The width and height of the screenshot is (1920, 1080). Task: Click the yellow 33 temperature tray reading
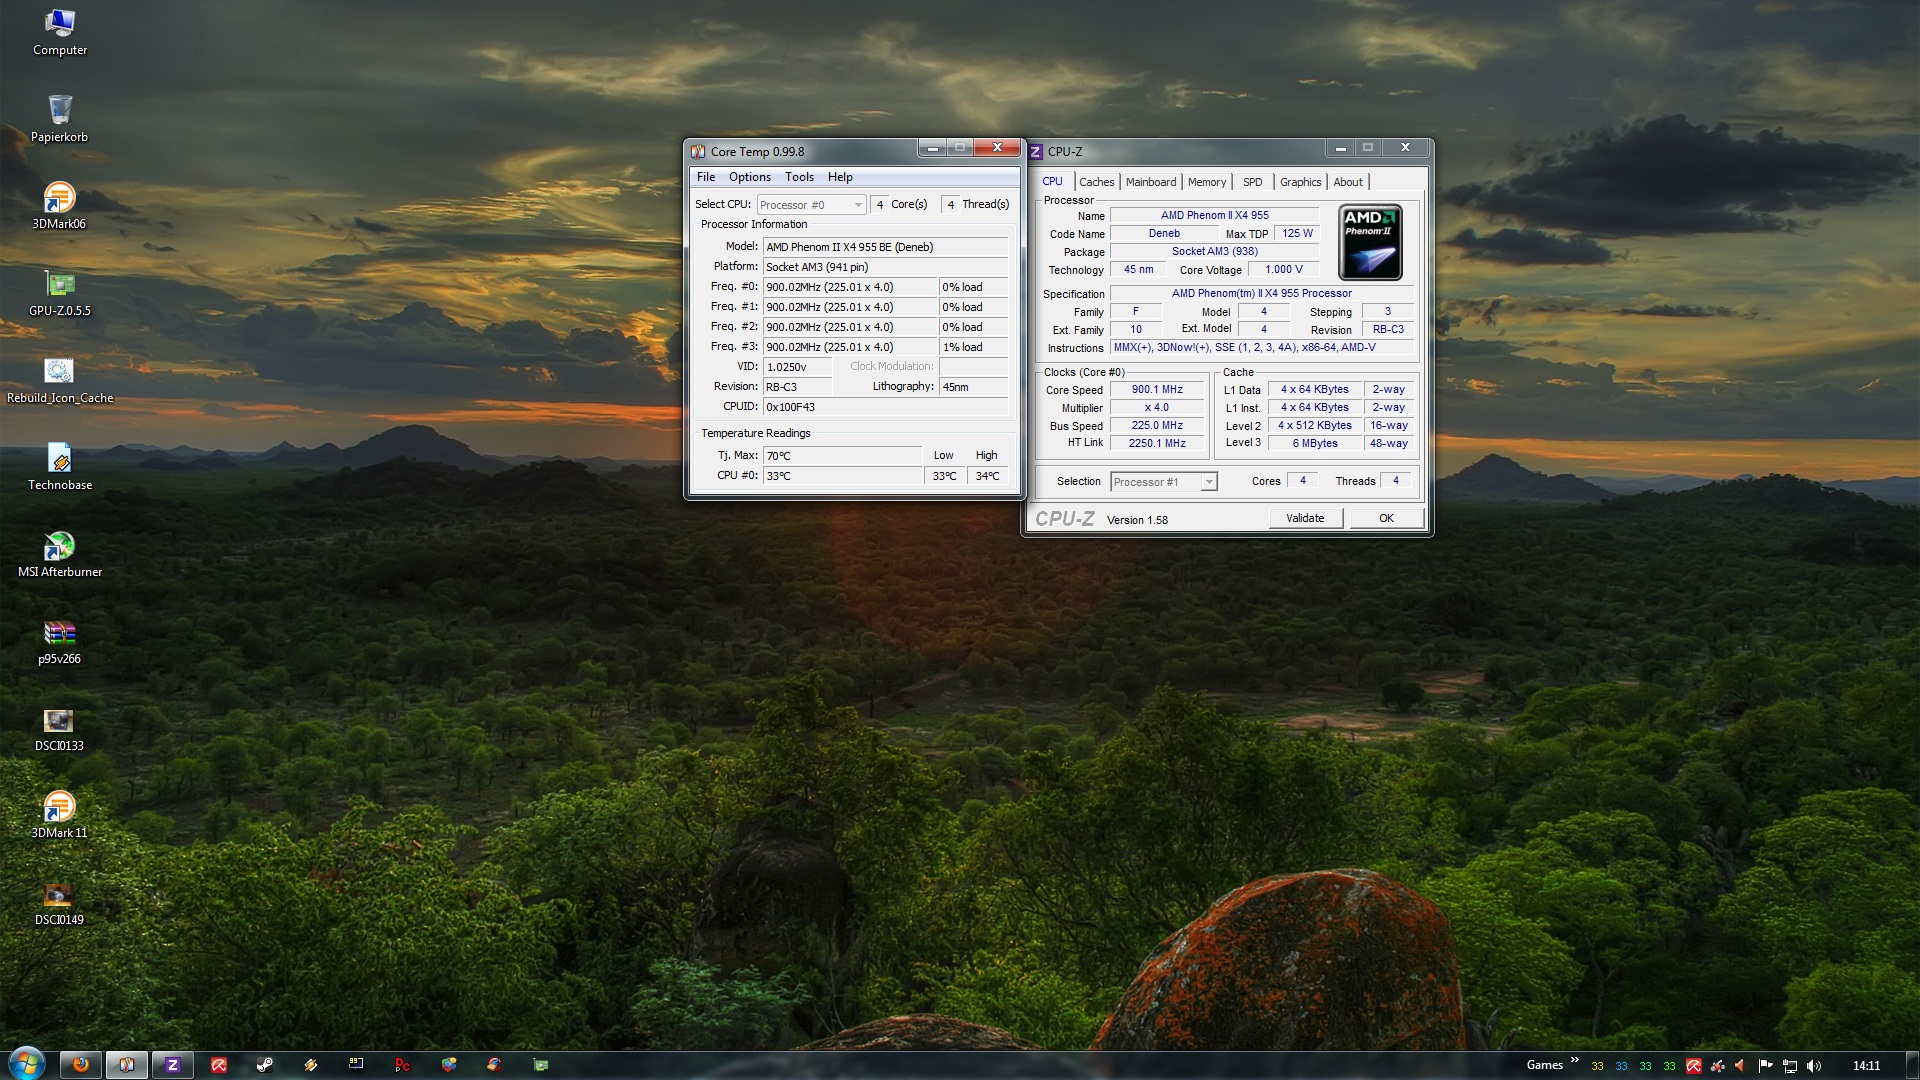pyautogui.click(x=1597, y=1067)
